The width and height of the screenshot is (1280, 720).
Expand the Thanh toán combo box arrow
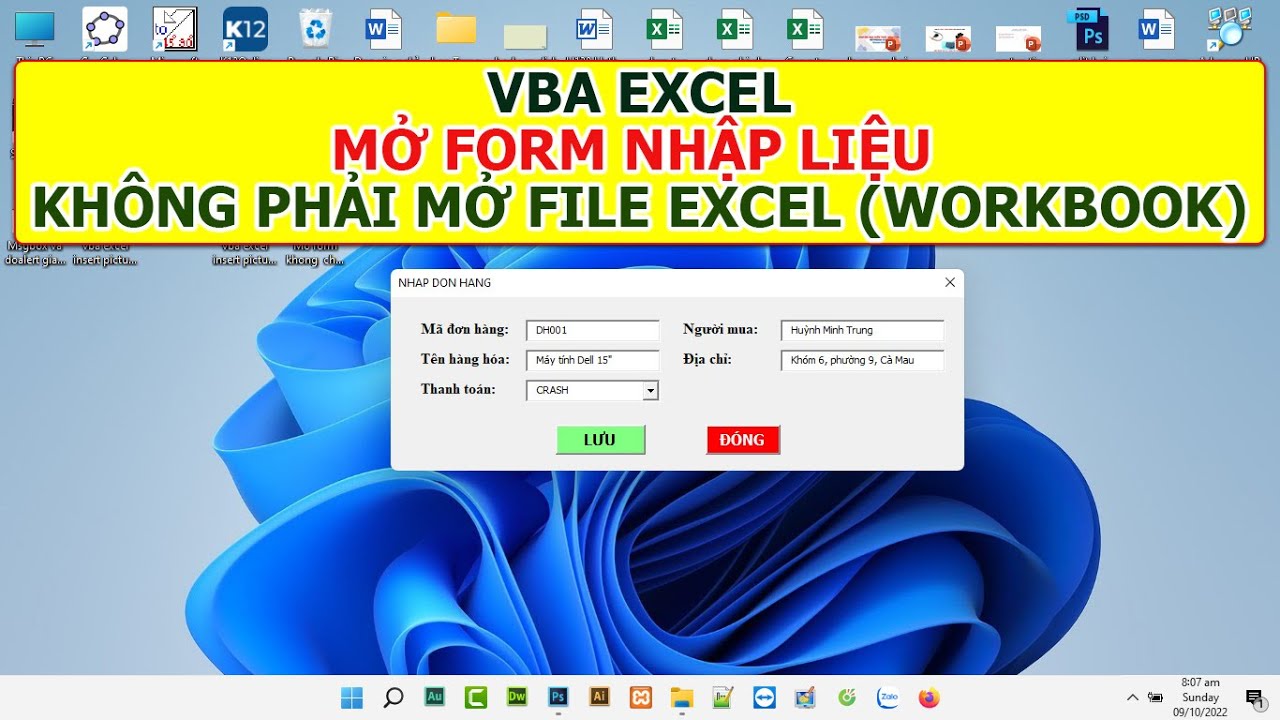point(650,391)
